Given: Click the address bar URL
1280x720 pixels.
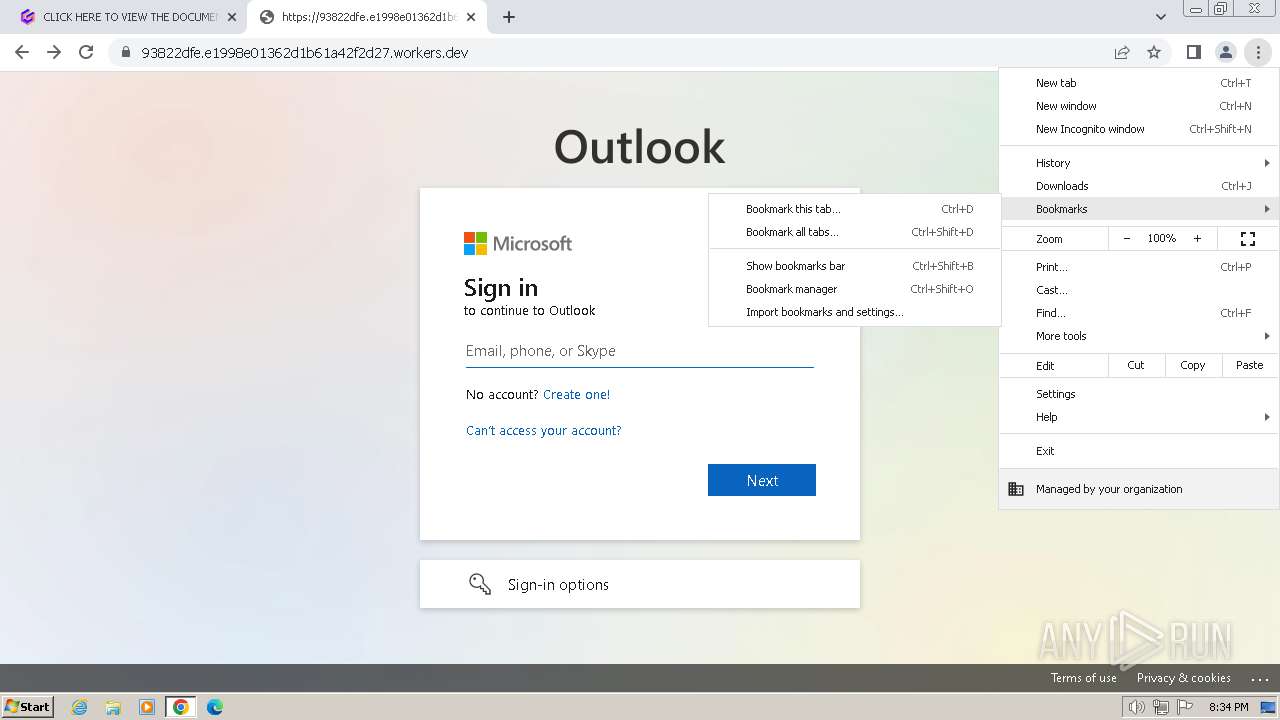Looking at the screenshot, I should tap(305, 53).
